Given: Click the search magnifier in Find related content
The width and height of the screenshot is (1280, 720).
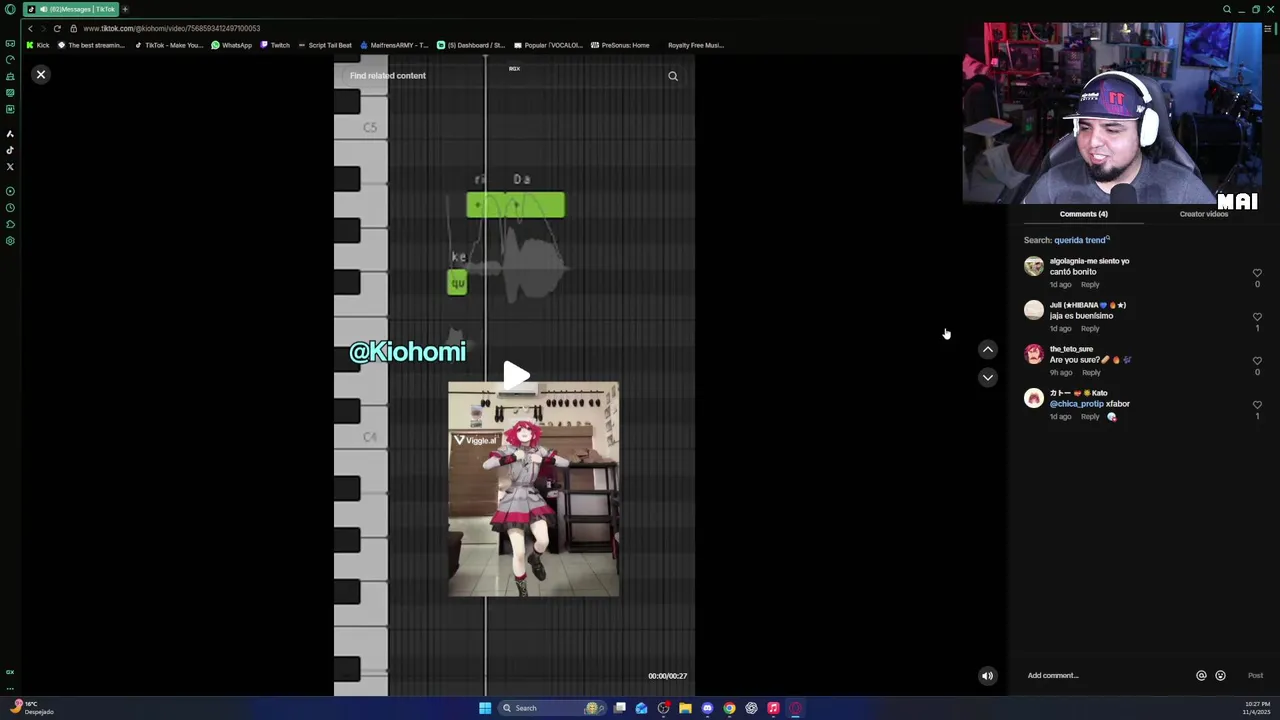Looking at the screenshot, I should [x=673, y=76].
